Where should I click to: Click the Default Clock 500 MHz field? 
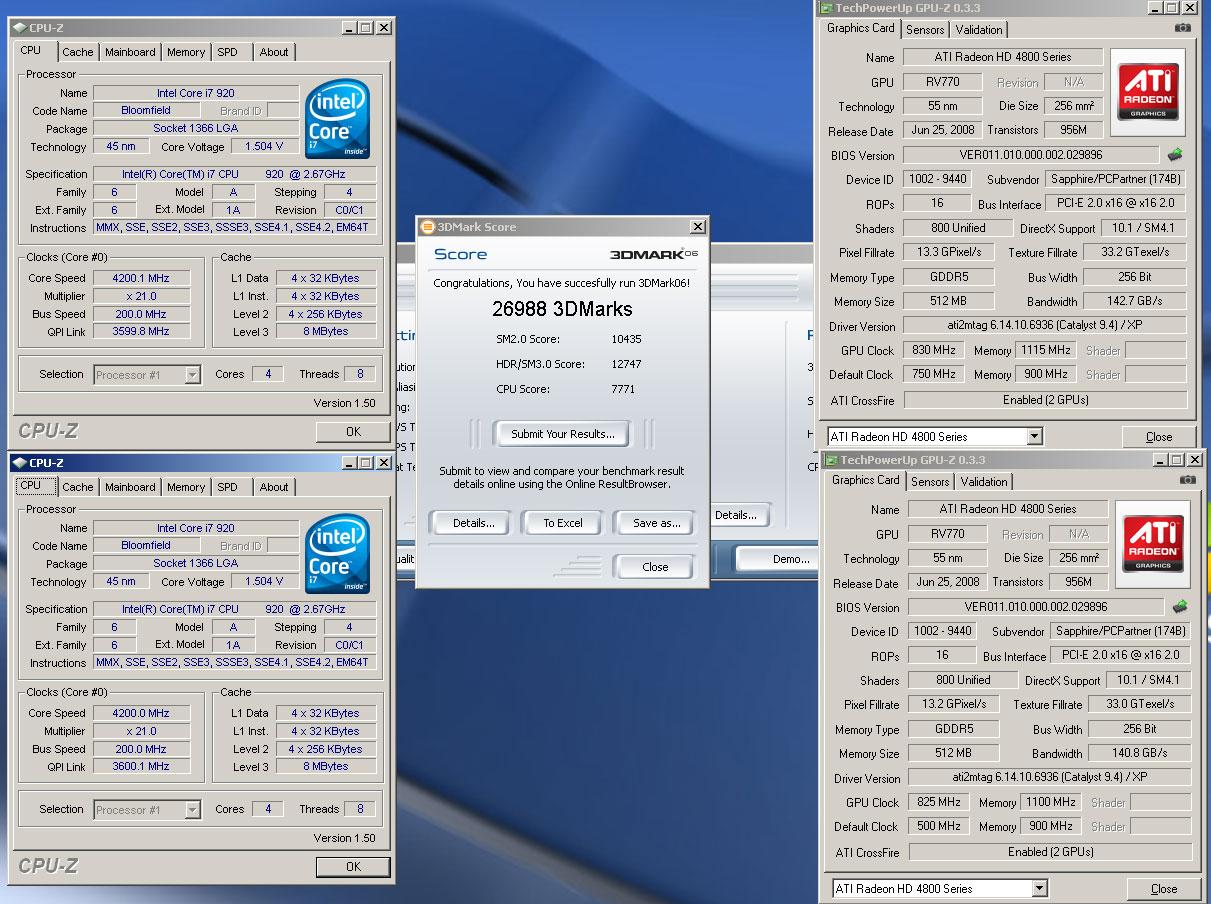pyautogui.click(x=937, y=826)
